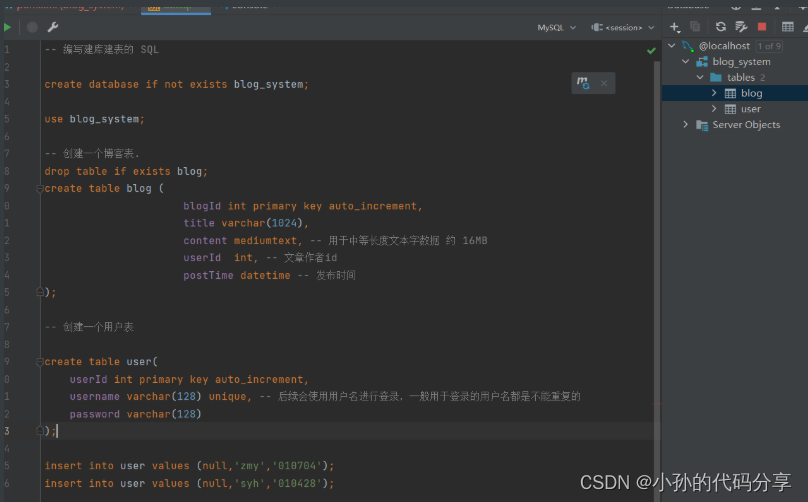Screen dimensions: 808x502
Task: Expand the Server Objects node
Action: pyautogui.click(x=685, y=124)
